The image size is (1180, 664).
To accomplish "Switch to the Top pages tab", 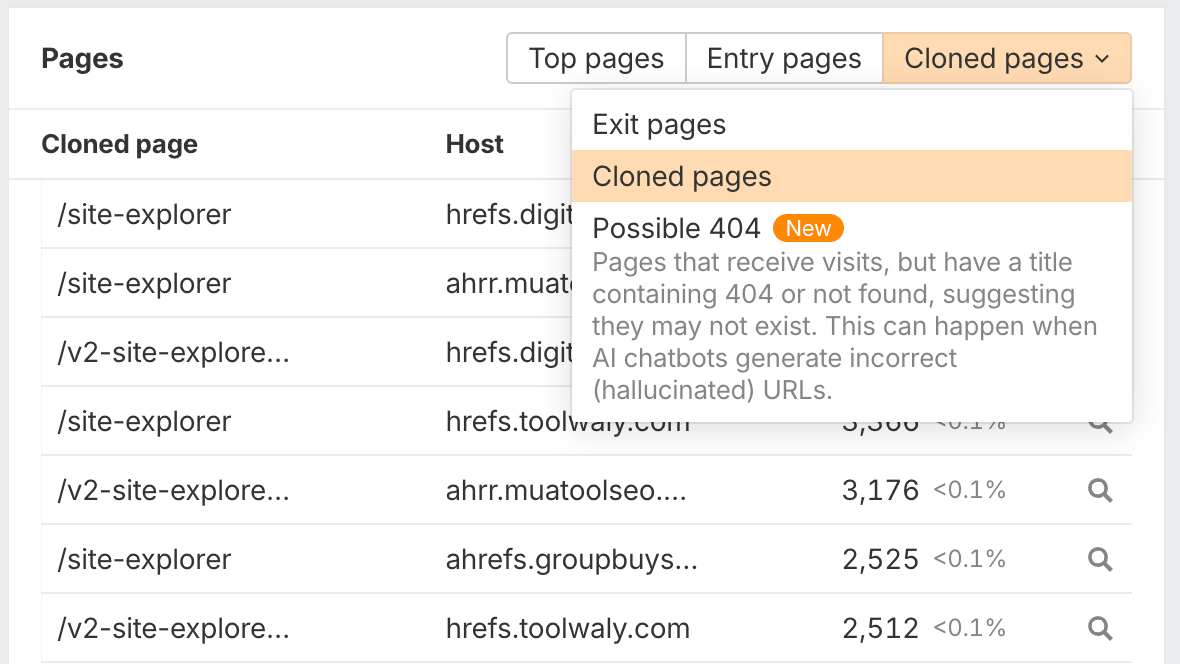I will pos(596,58).
